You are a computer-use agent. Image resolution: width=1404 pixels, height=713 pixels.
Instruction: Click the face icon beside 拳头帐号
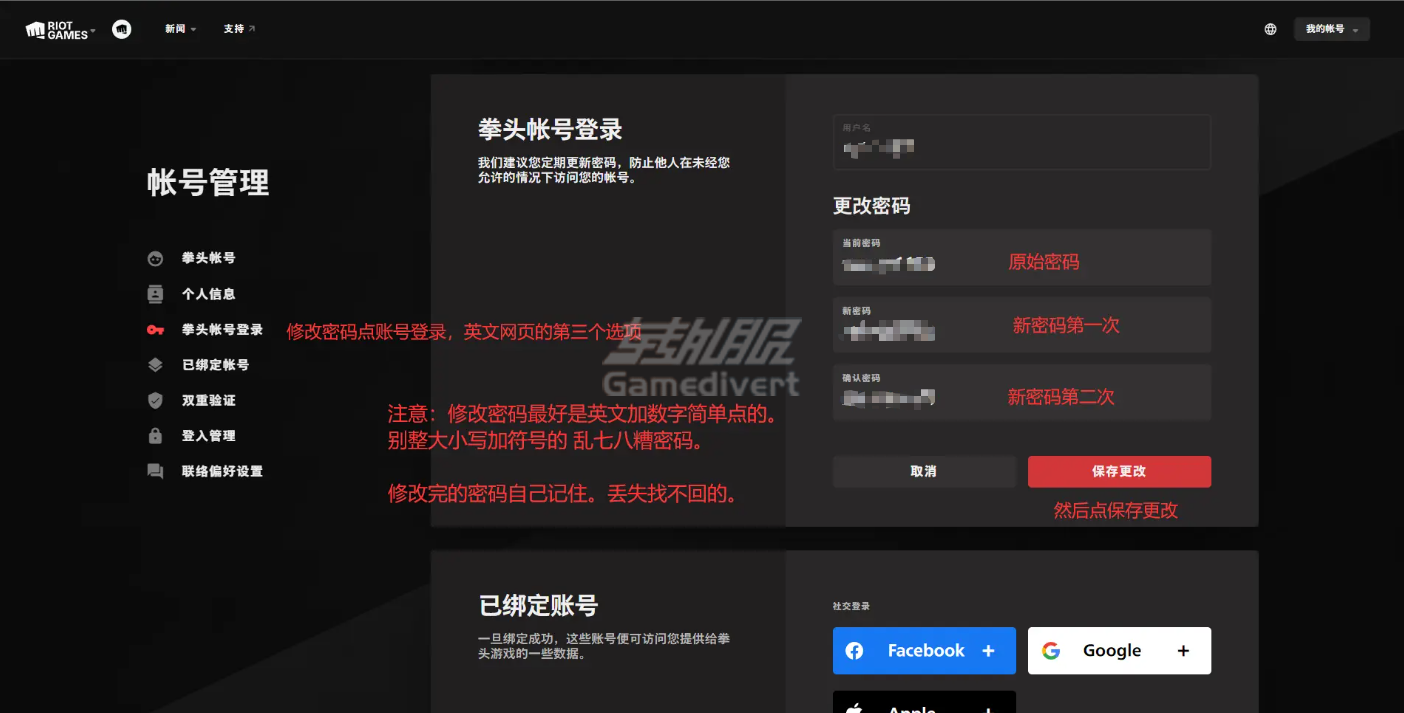(x=155, y=259)
